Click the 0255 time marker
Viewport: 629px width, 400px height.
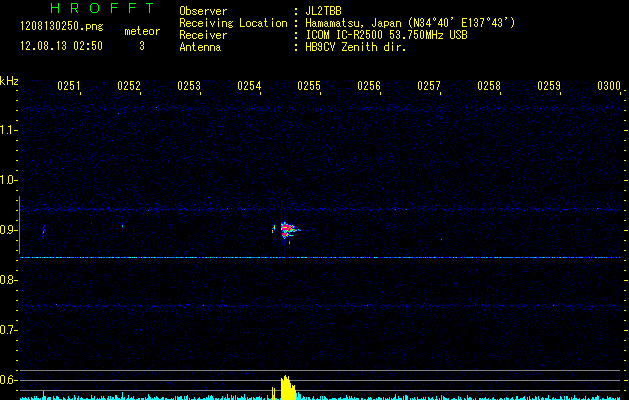point(309,87)
